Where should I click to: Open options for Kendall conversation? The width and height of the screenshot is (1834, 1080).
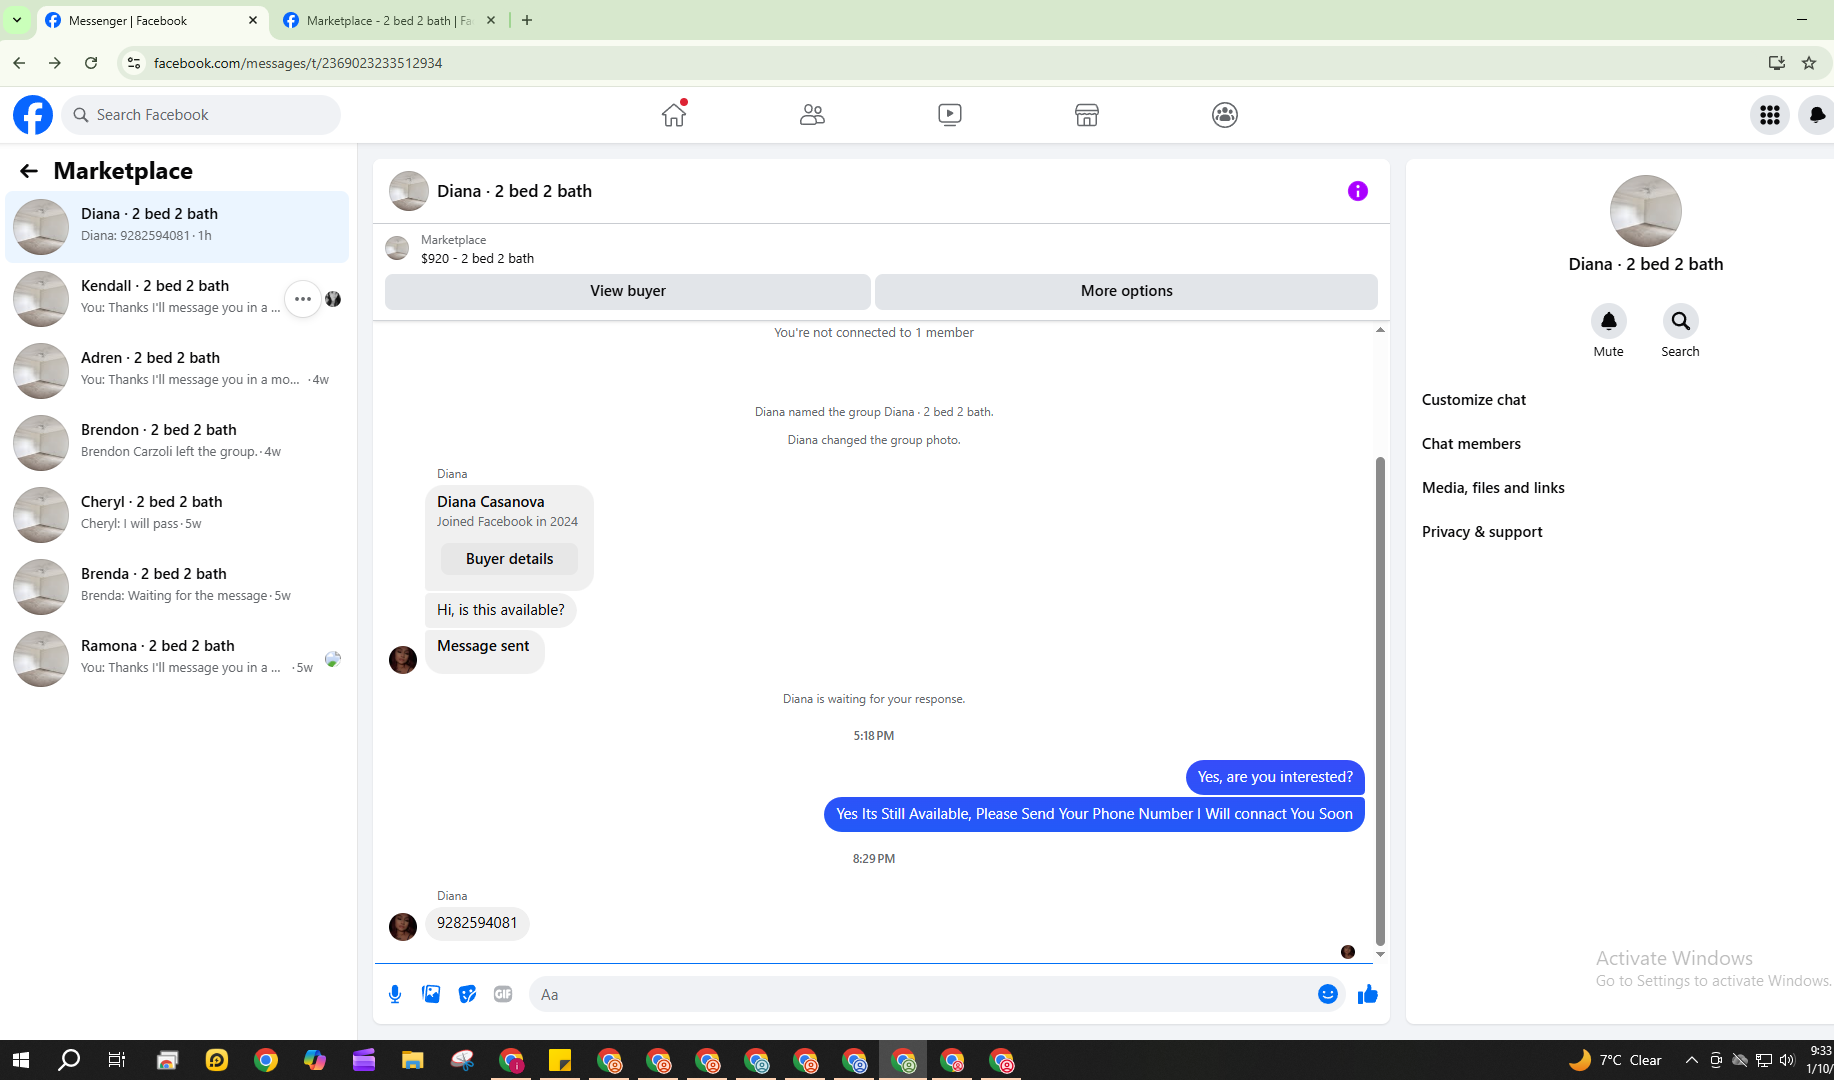pos(303,299)
